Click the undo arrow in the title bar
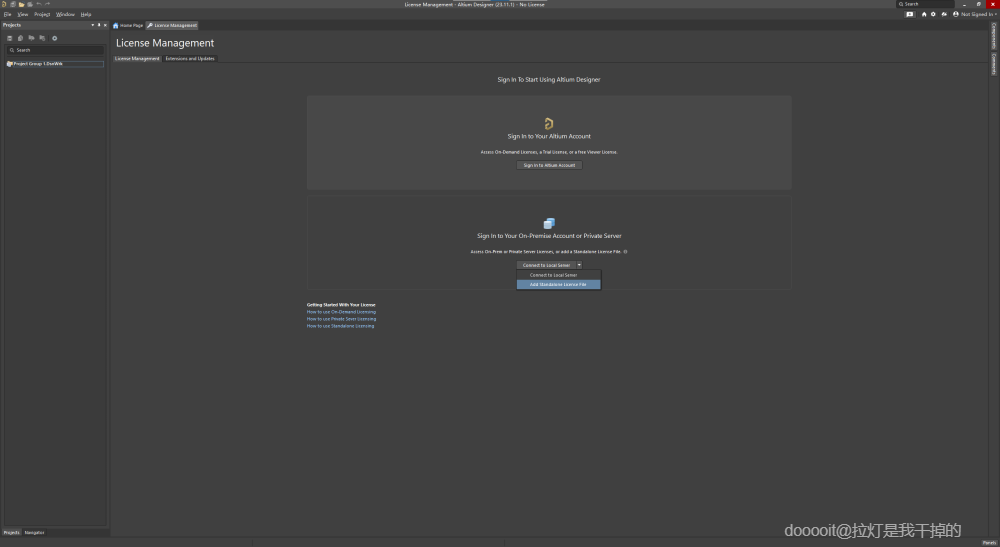This screenshot has height=547, width=1000. pos(39,4)
